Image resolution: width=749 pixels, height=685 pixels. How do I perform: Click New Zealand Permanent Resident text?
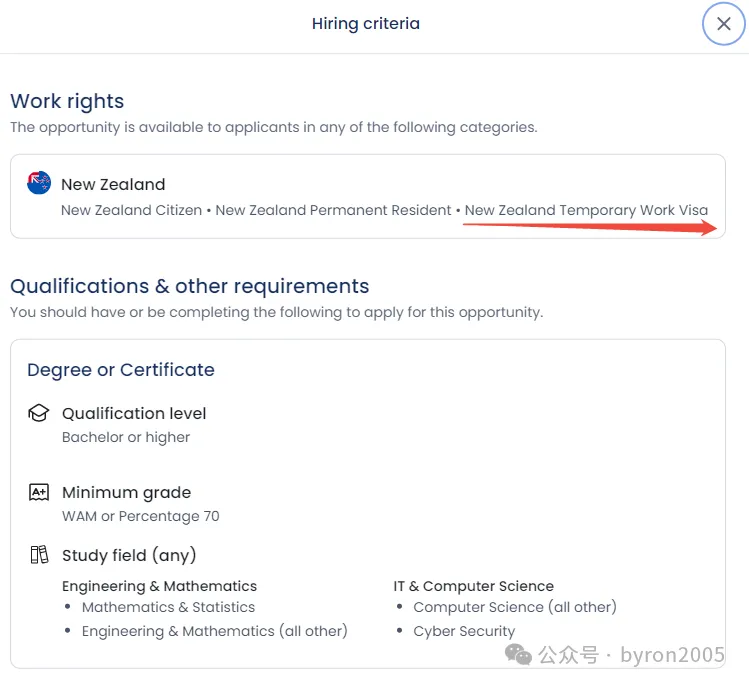tap(333, 210)
